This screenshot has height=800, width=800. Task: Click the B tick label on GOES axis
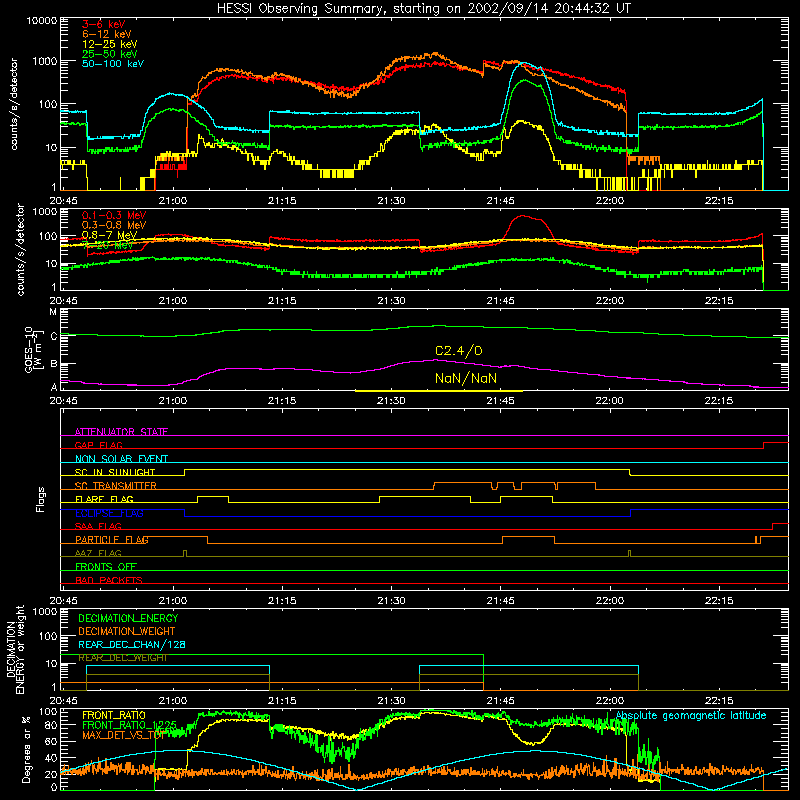coord(54,364)
